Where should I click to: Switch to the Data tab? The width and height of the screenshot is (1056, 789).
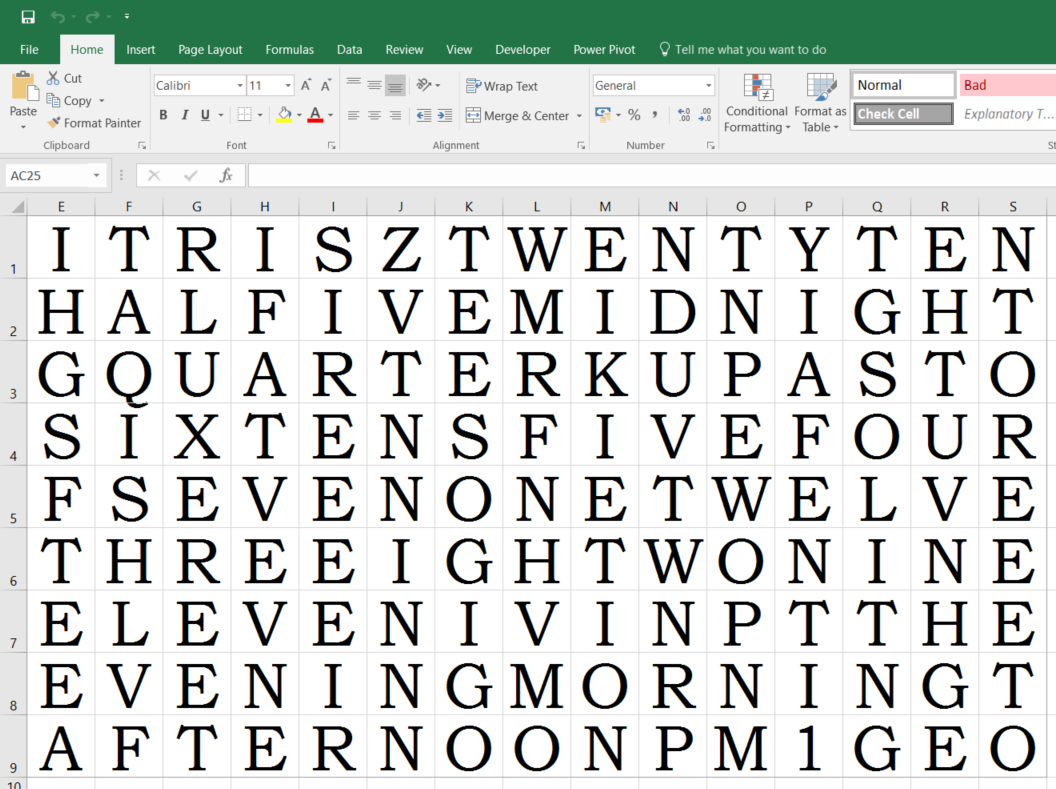click(x=350, y=49)
